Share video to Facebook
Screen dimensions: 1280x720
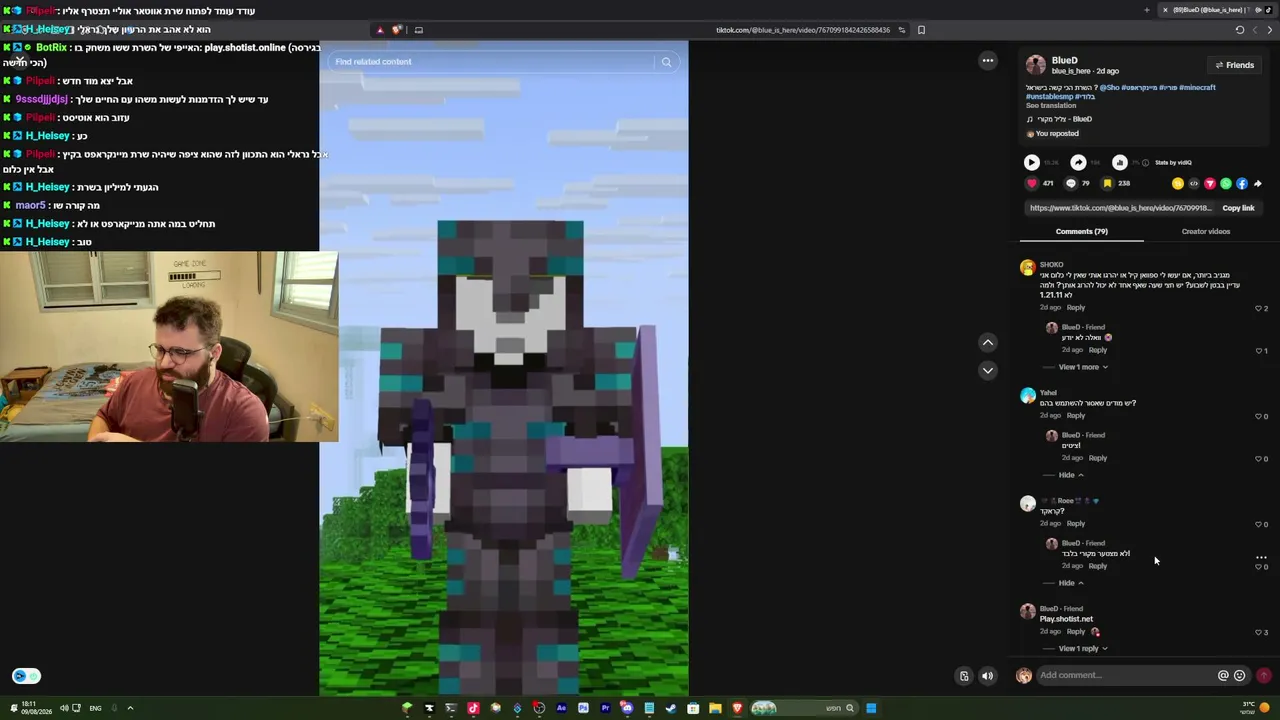1242,184
